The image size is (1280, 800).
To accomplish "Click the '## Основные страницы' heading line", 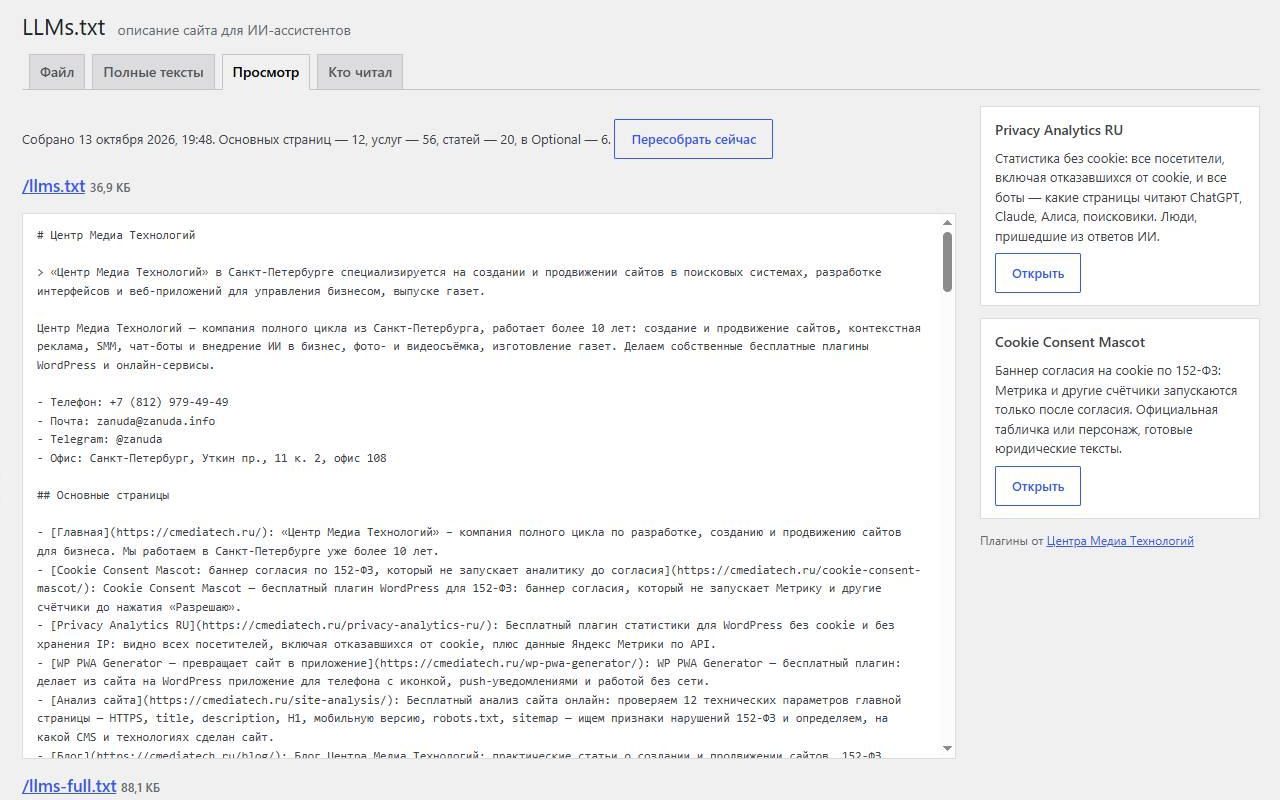I will [103, 495].
